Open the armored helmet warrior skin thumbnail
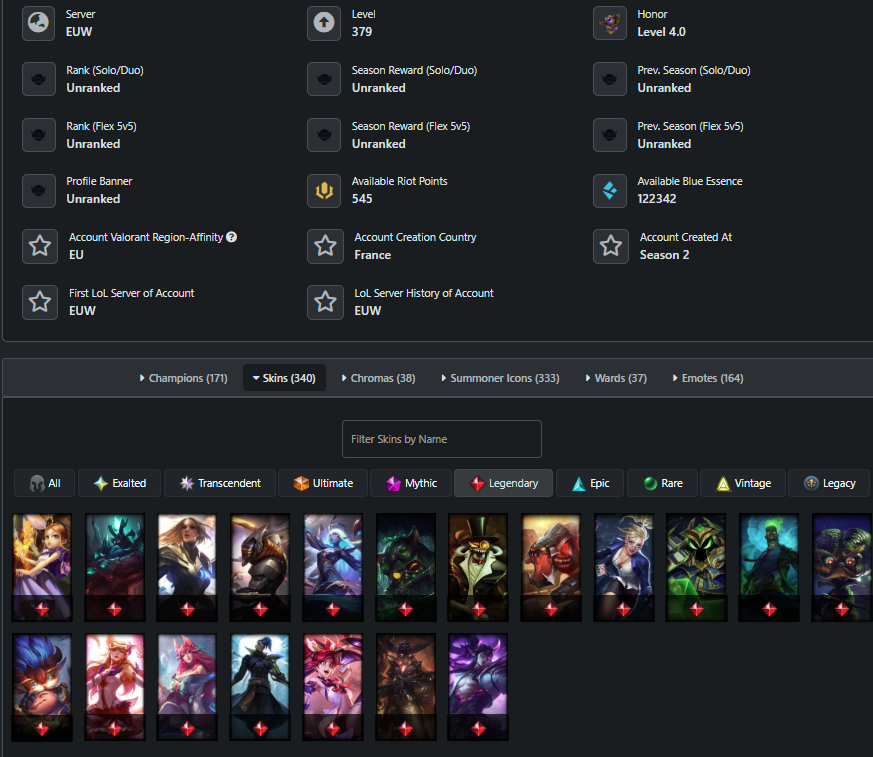The height and width of the screenshot is (757, 873). point(260,567)
